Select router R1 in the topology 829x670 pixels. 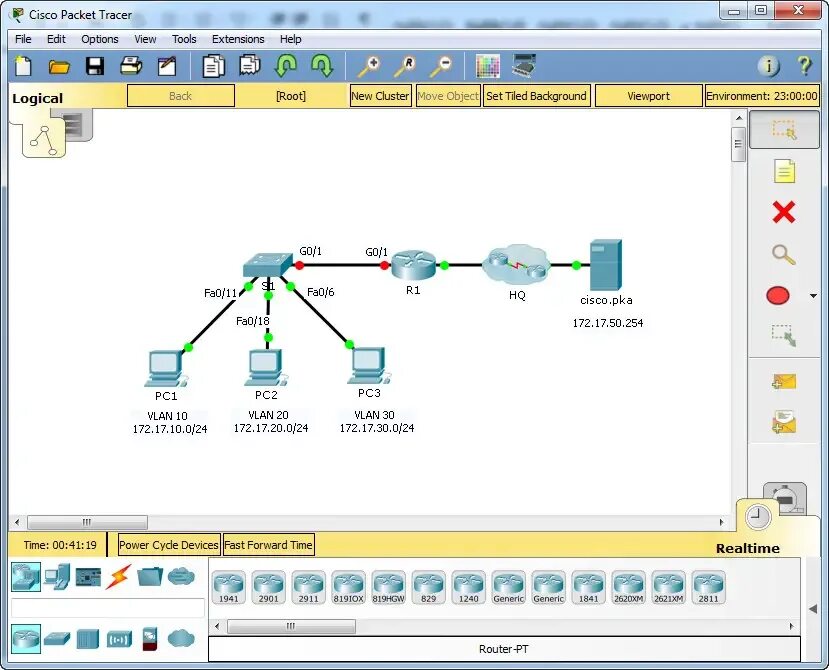(413, 264)
